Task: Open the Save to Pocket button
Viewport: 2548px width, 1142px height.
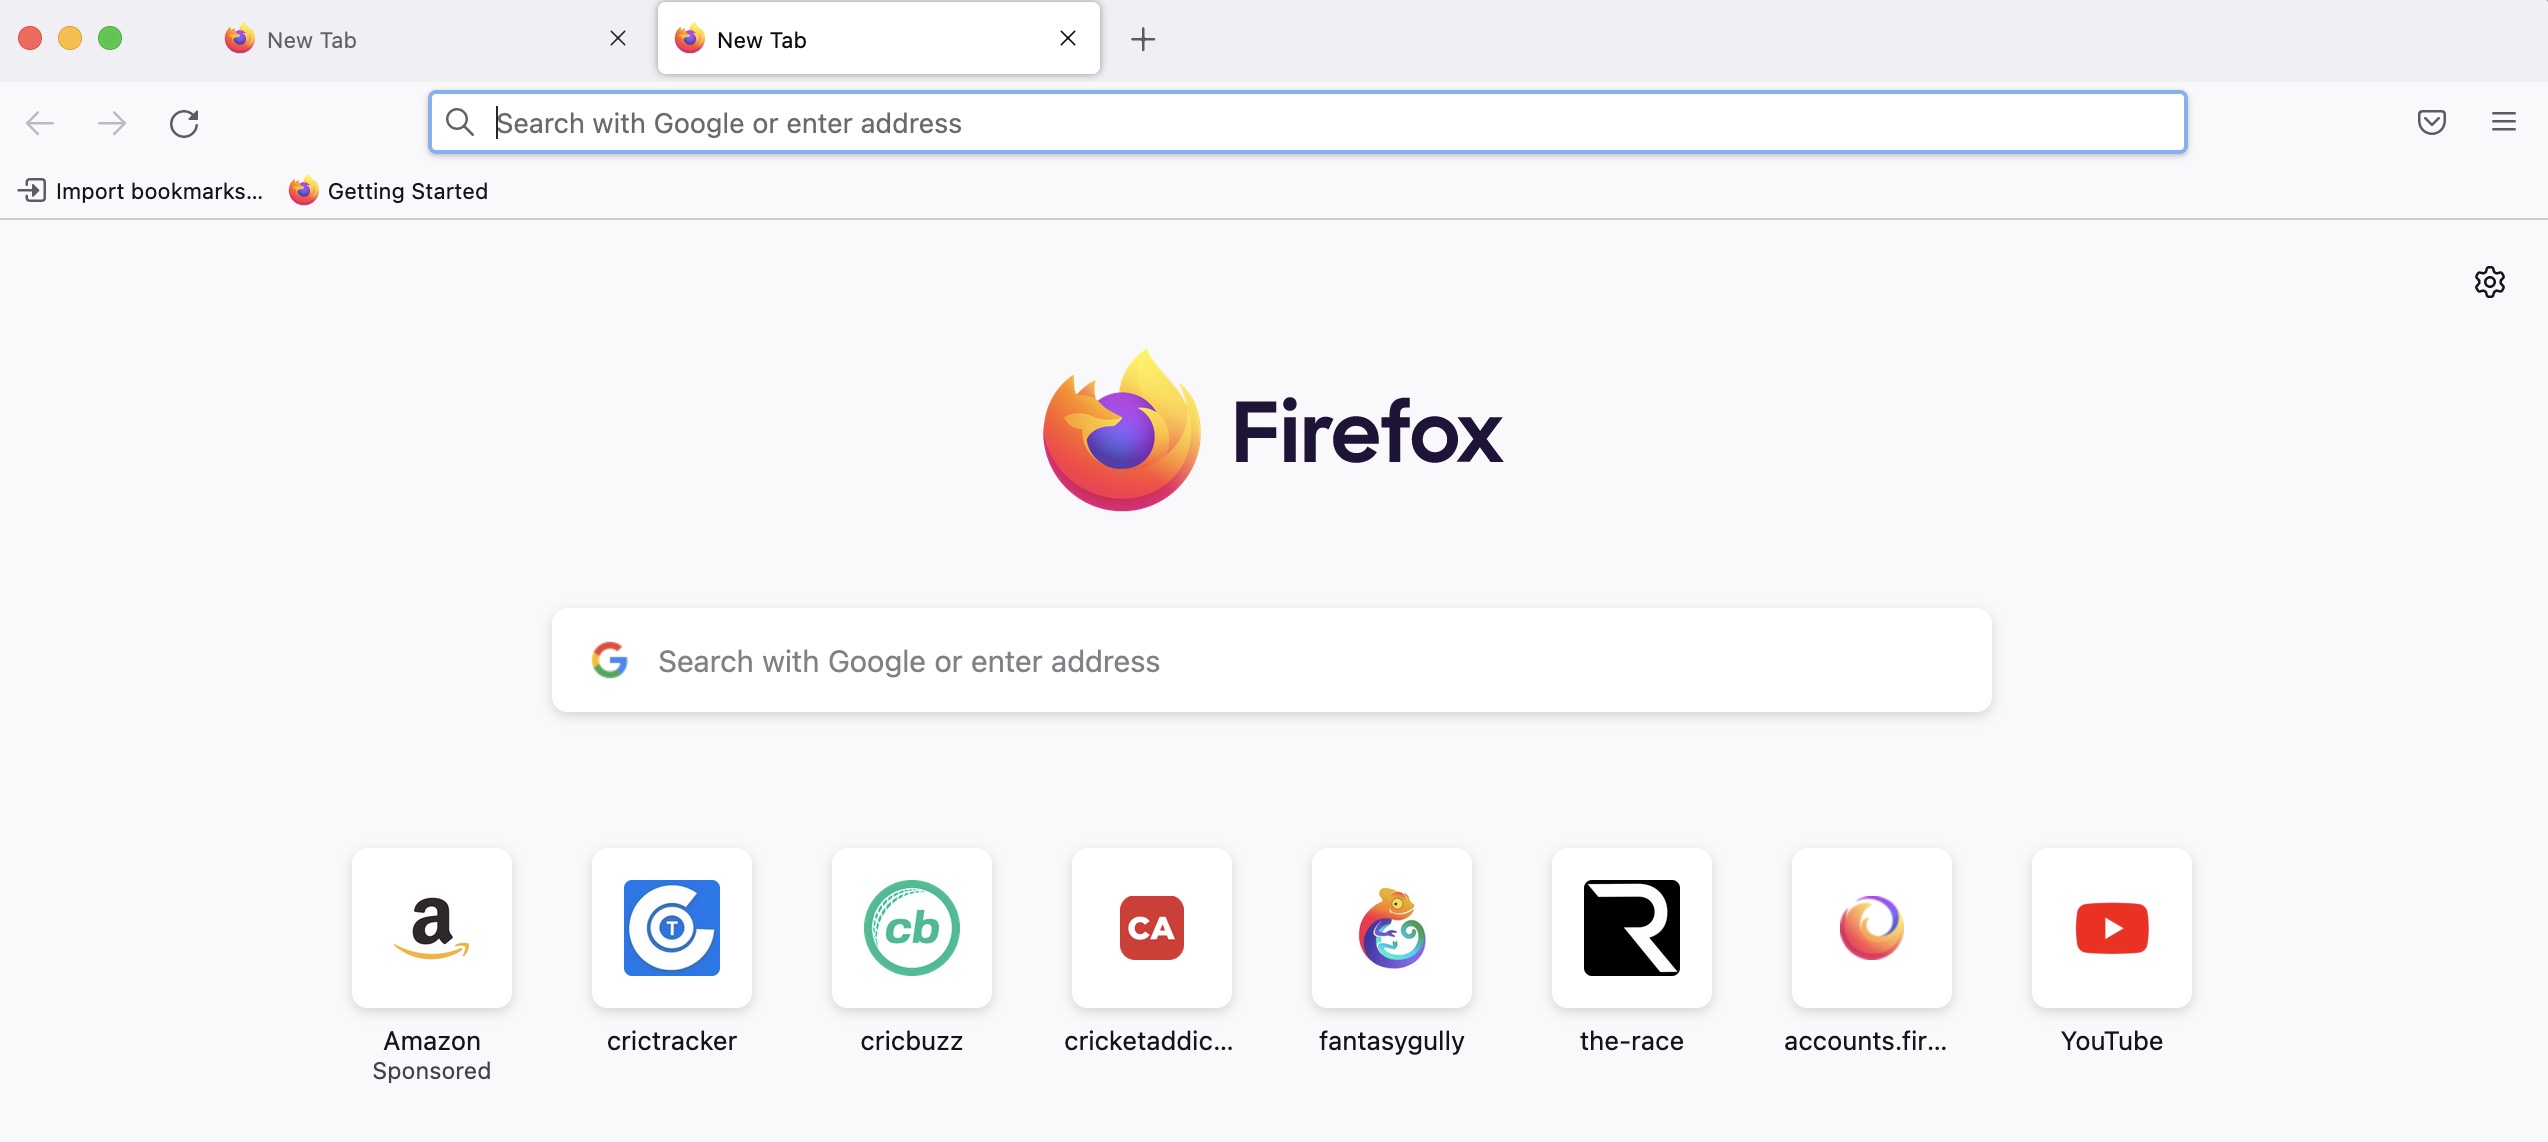Action: click(x=2432, y=122)
